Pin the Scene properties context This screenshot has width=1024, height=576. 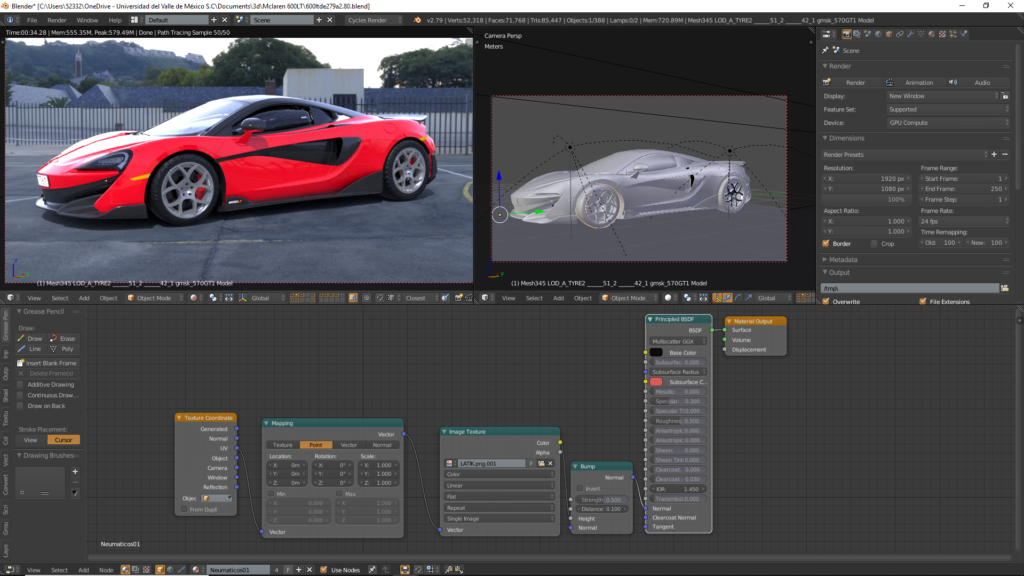826,50
